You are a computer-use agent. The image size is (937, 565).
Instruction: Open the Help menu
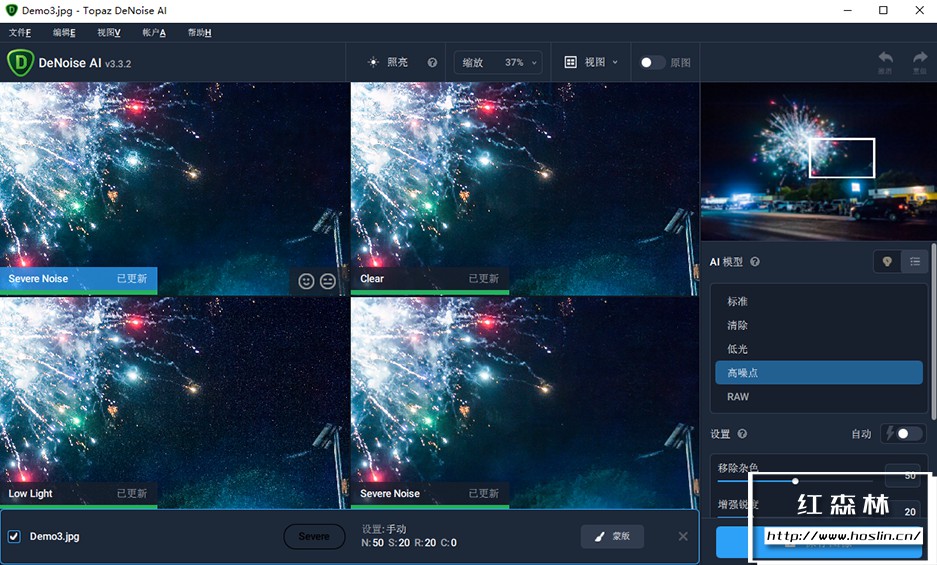199,32
